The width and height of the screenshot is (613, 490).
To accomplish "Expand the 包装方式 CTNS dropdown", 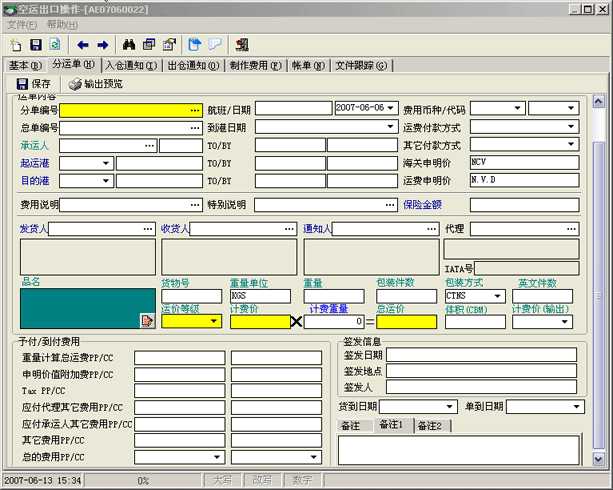I will (498, 296).
